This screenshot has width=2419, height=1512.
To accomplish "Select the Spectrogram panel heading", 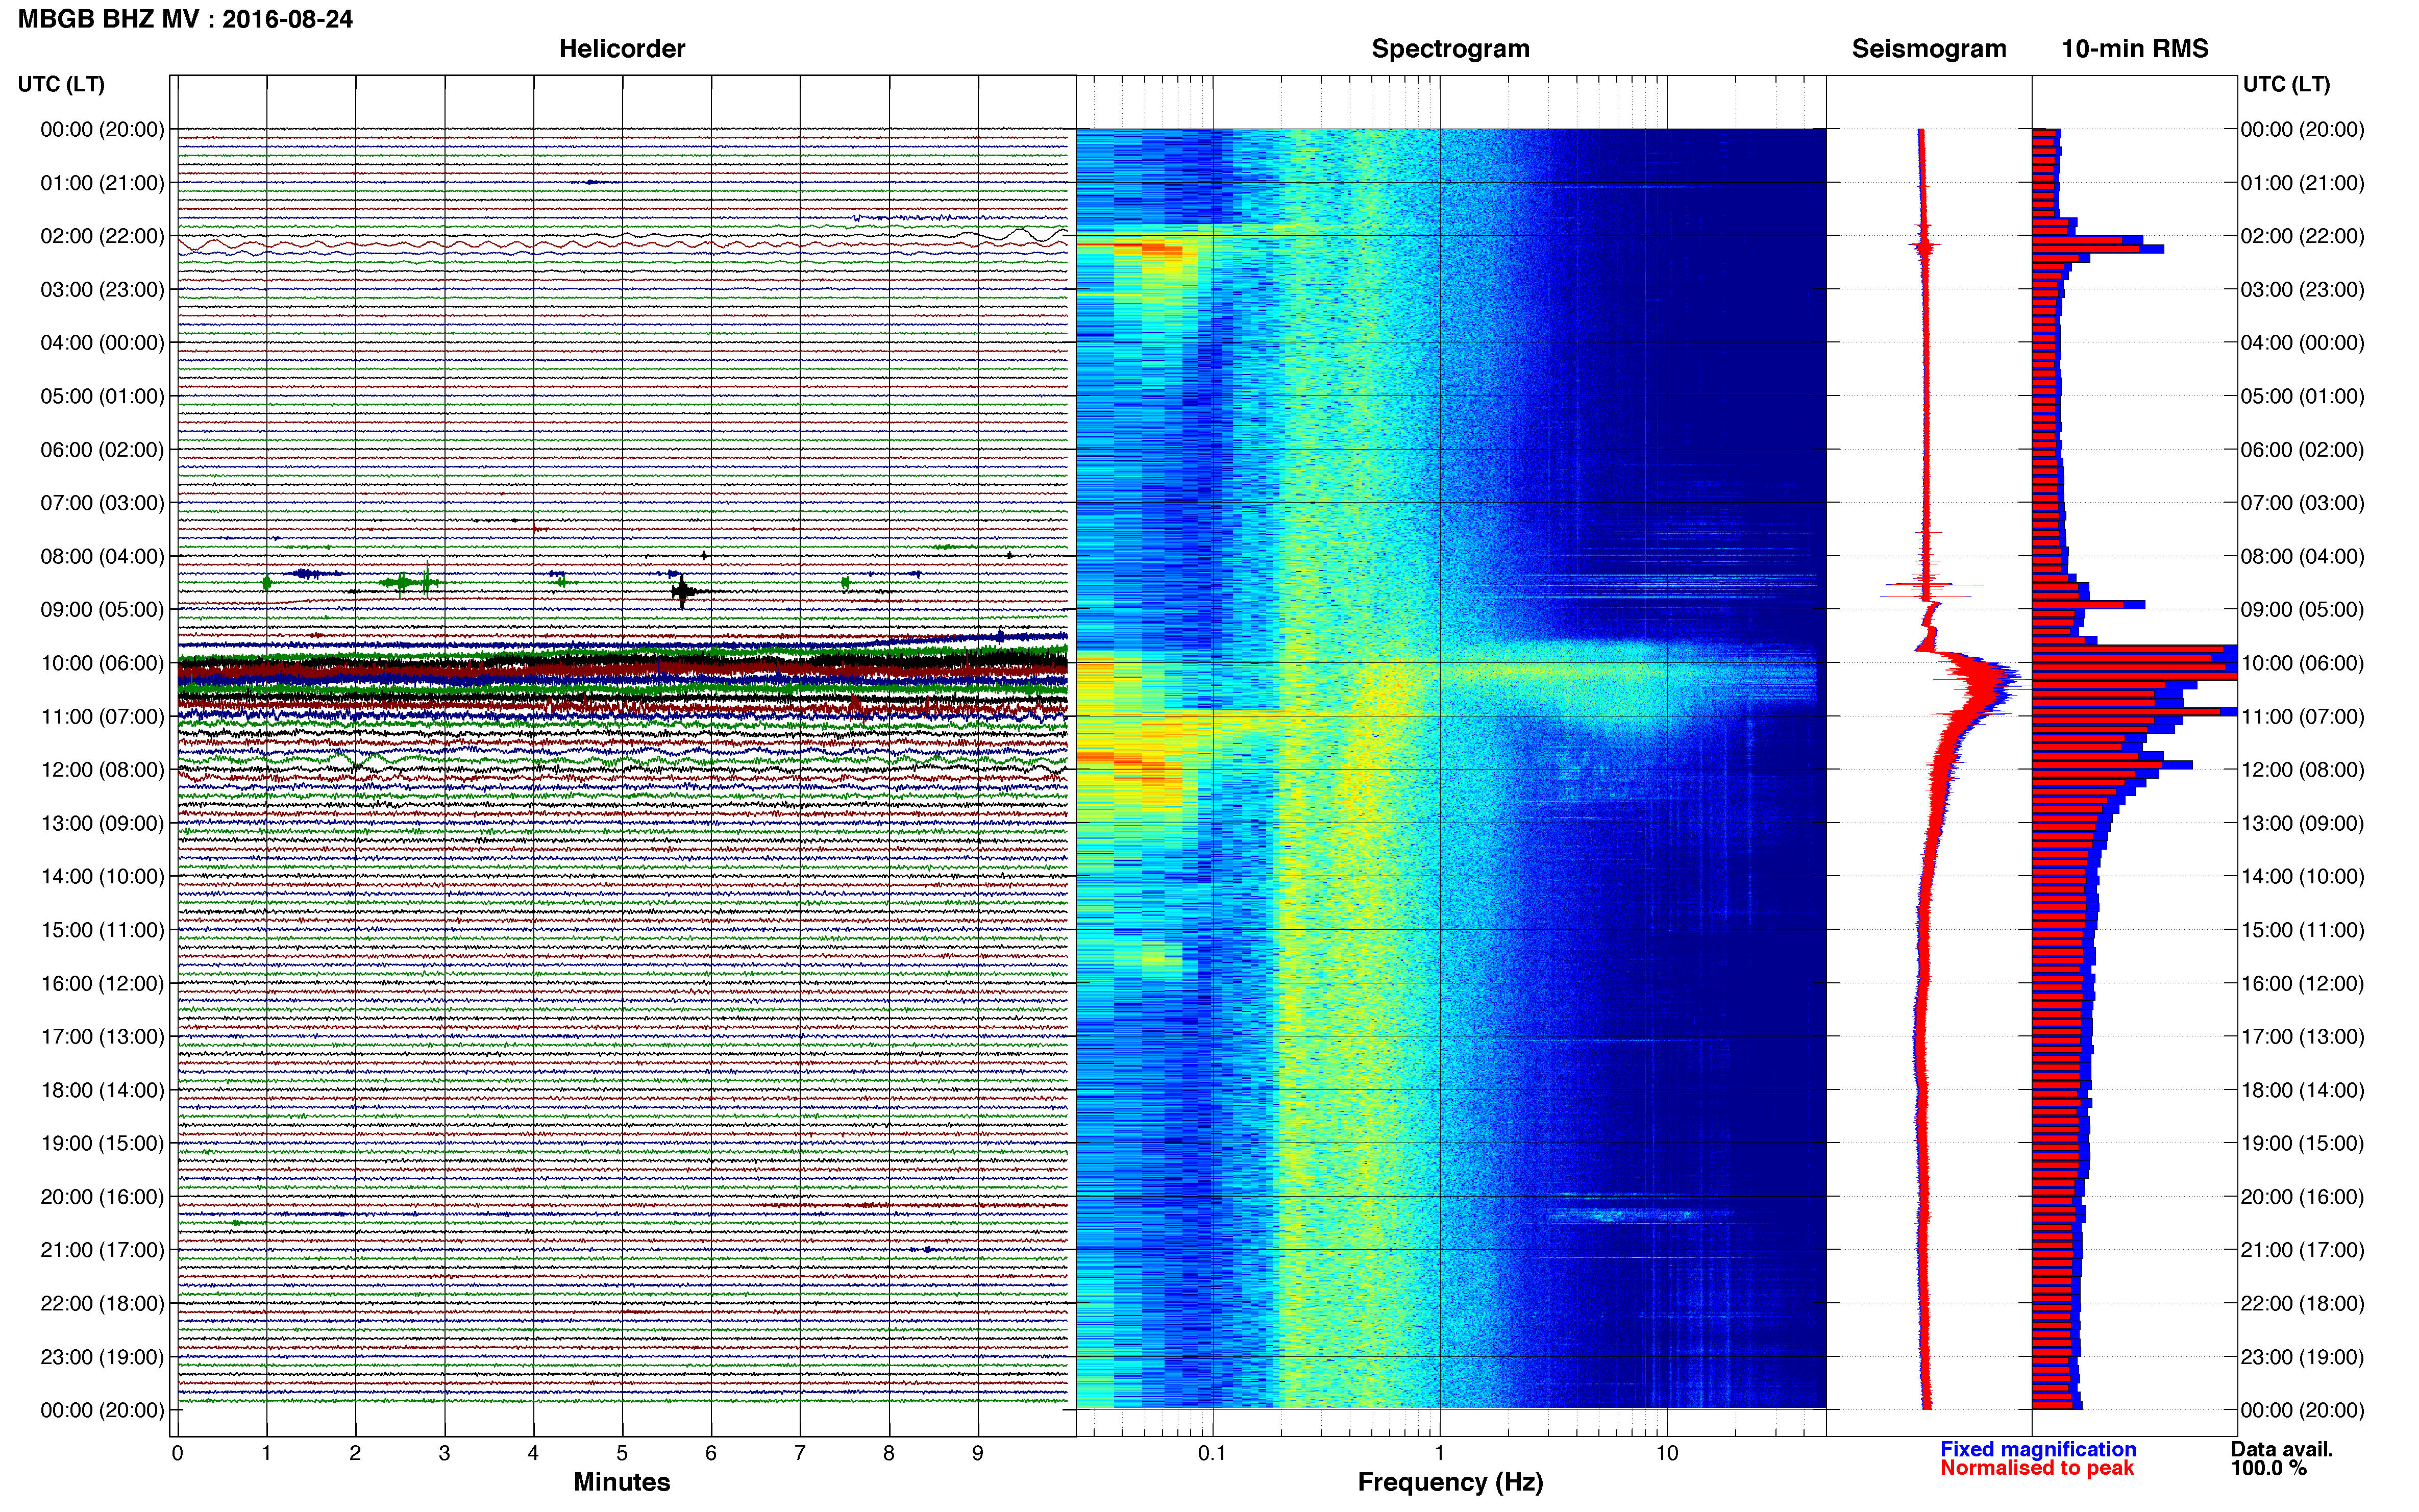I will point(1450,49).
